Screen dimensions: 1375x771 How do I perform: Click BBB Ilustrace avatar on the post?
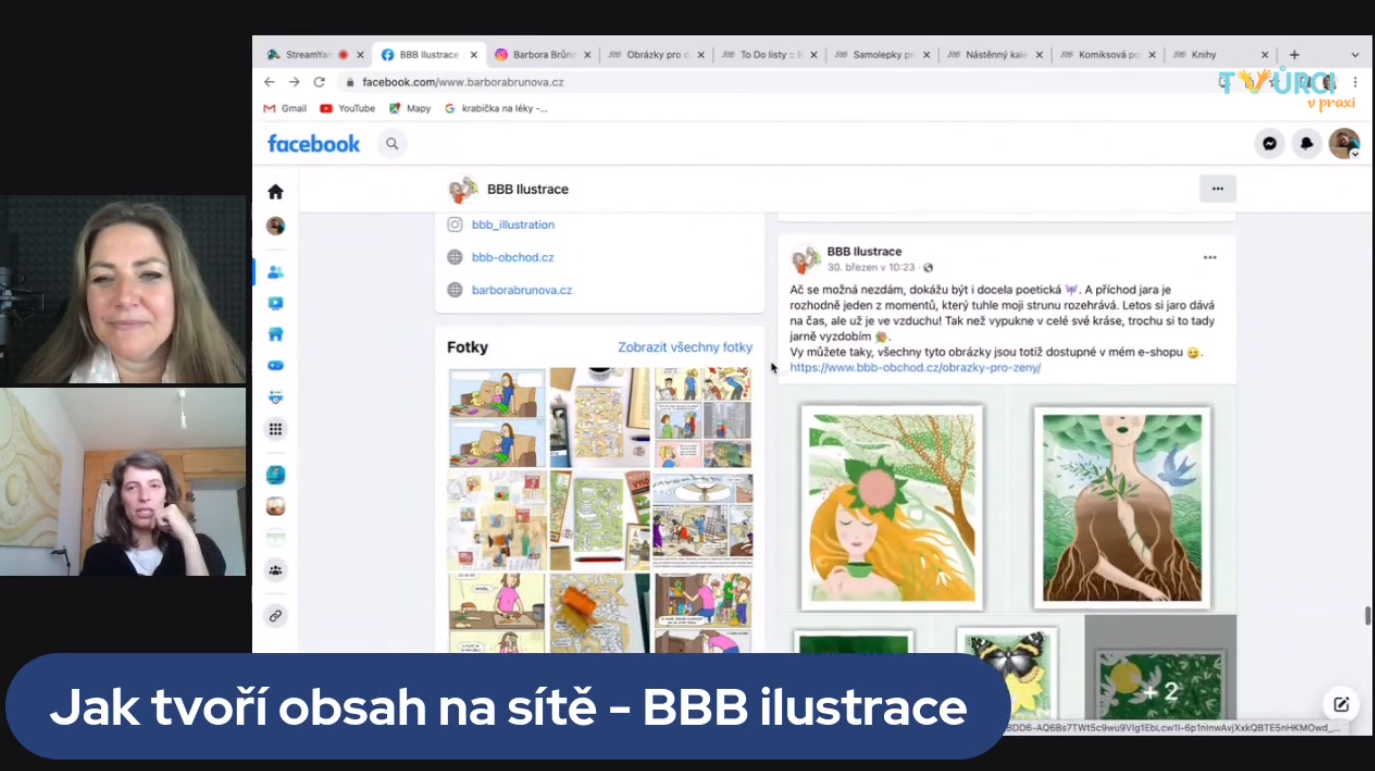coord(806,260)
